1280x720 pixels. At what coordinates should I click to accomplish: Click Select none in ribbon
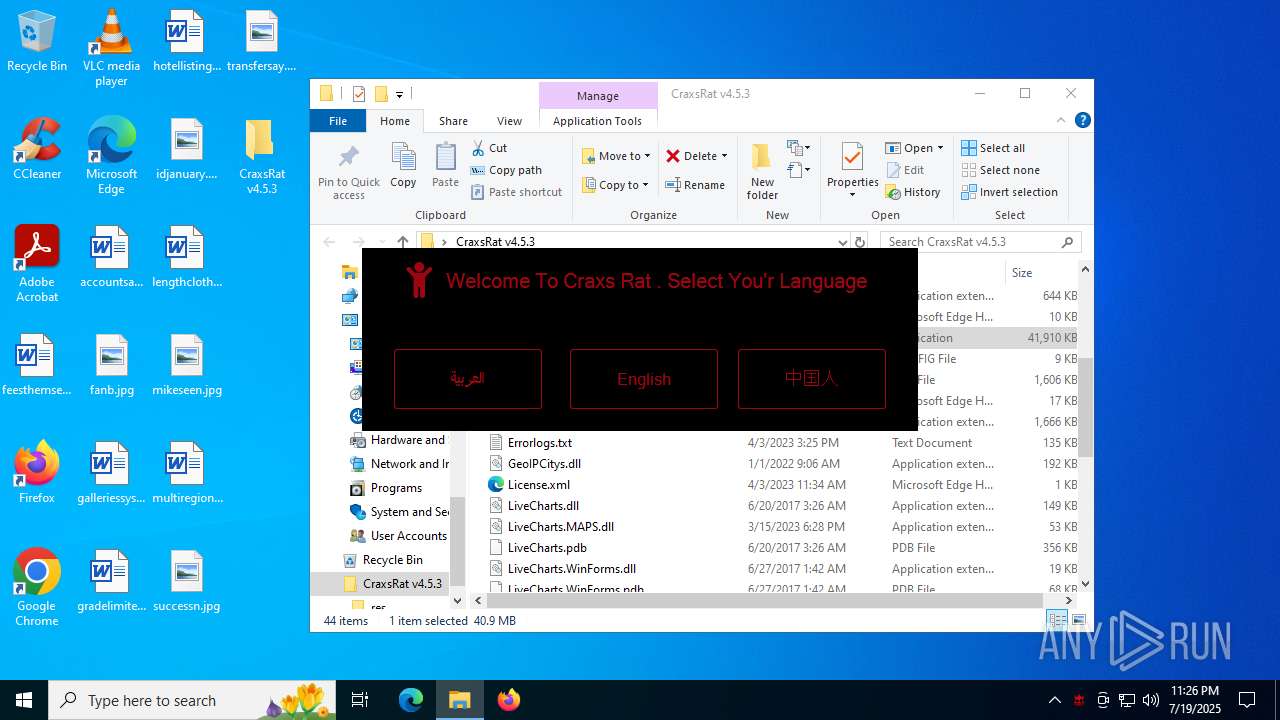[1000, 170]
